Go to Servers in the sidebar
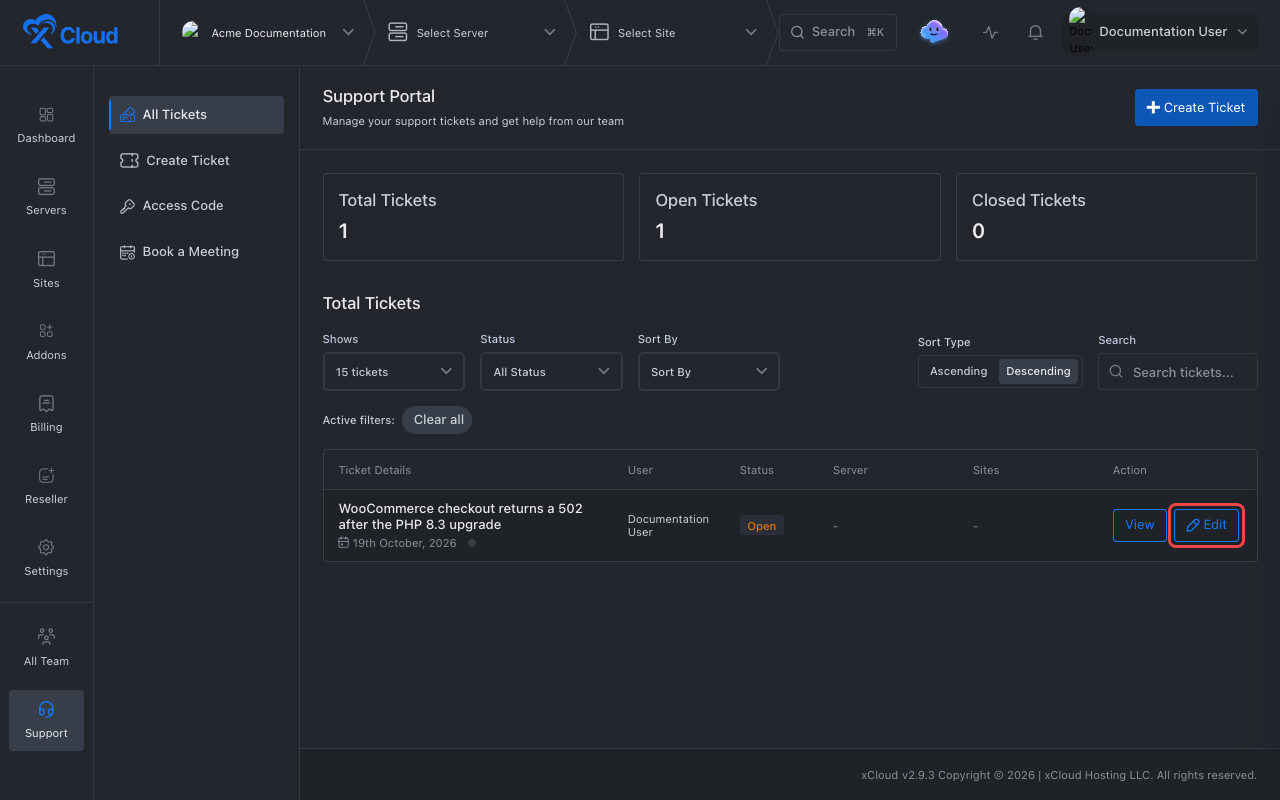Screen dimensions: 1280x800 coord(46,197)
